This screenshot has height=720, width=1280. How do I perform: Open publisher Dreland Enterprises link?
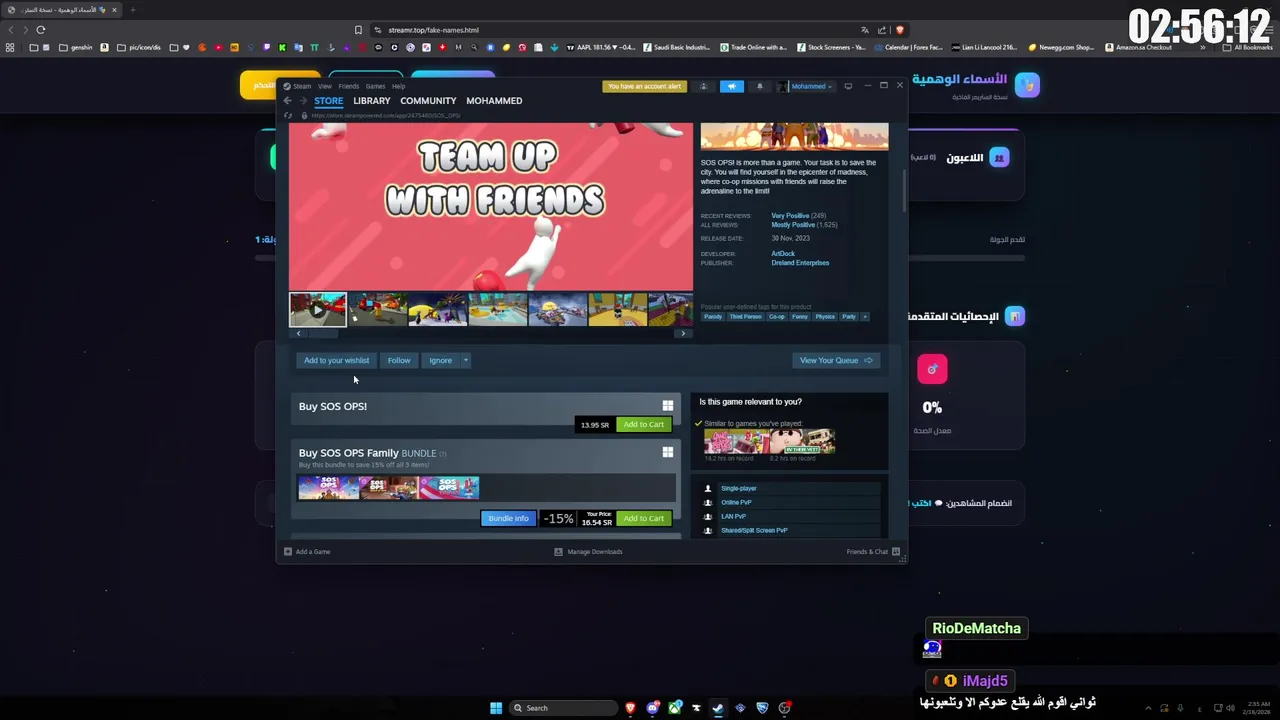800,263
